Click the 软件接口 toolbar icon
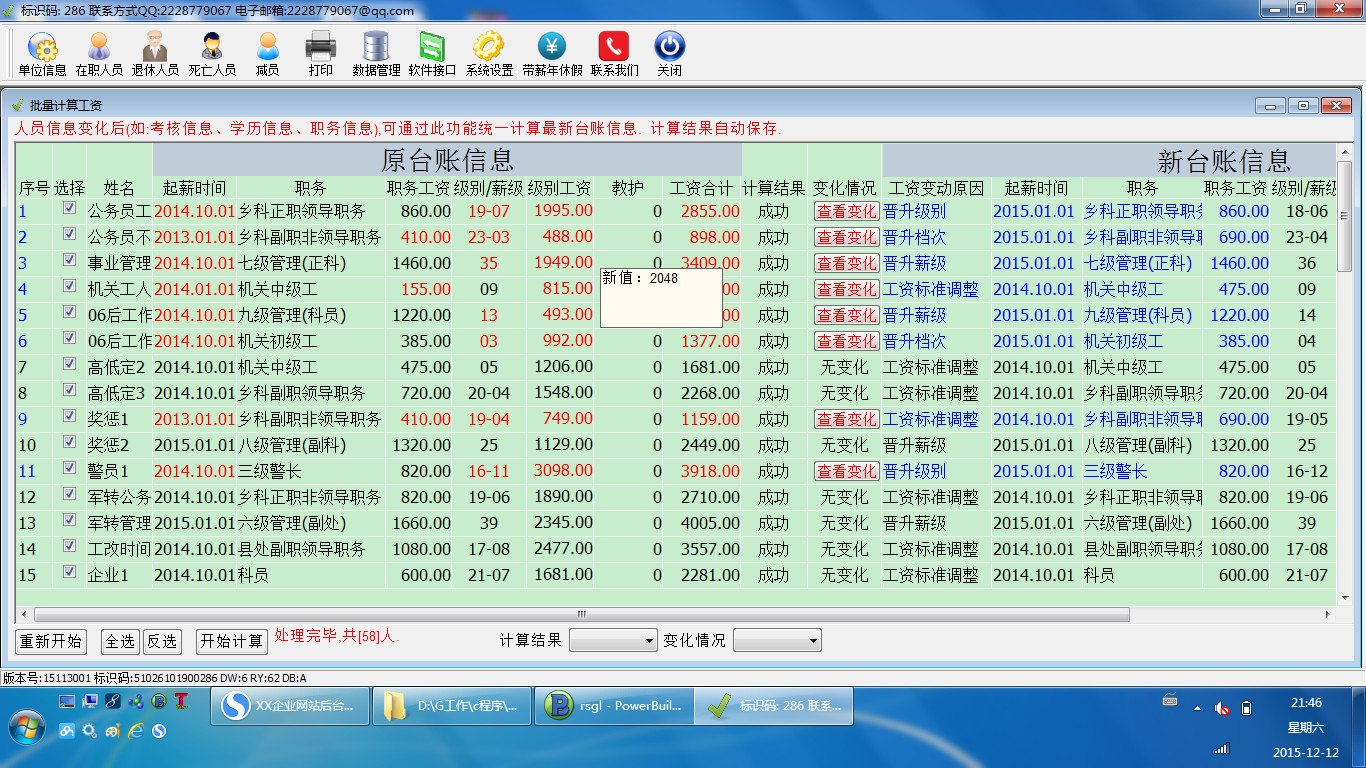 (x=432, y=47)
